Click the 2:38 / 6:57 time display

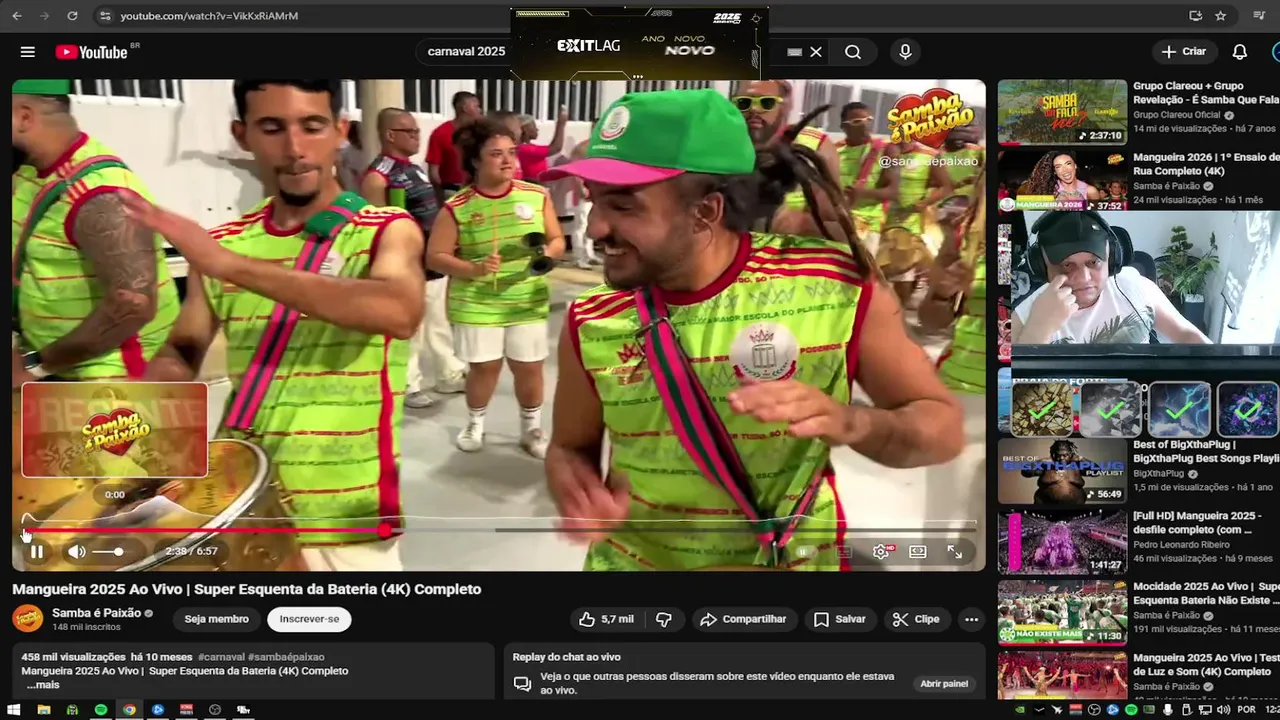tap(192, 552)
